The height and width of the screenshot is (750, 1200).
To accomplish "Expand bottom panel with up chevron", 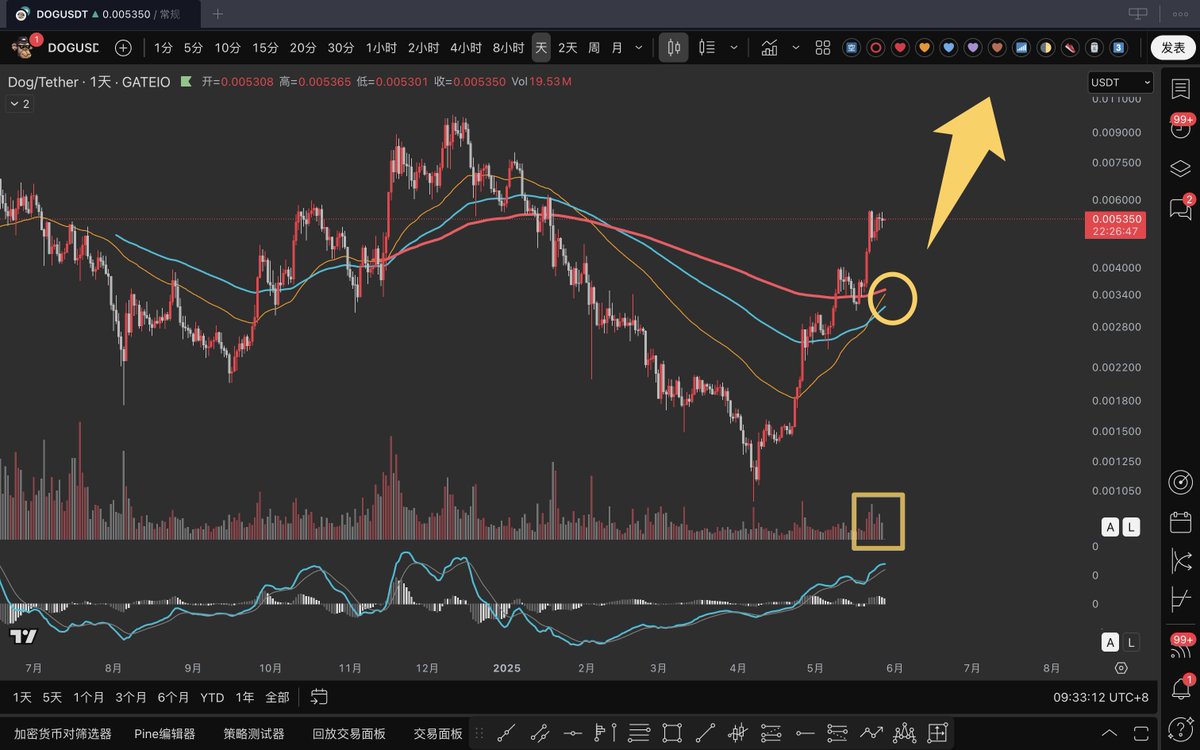I will 1110,733.
